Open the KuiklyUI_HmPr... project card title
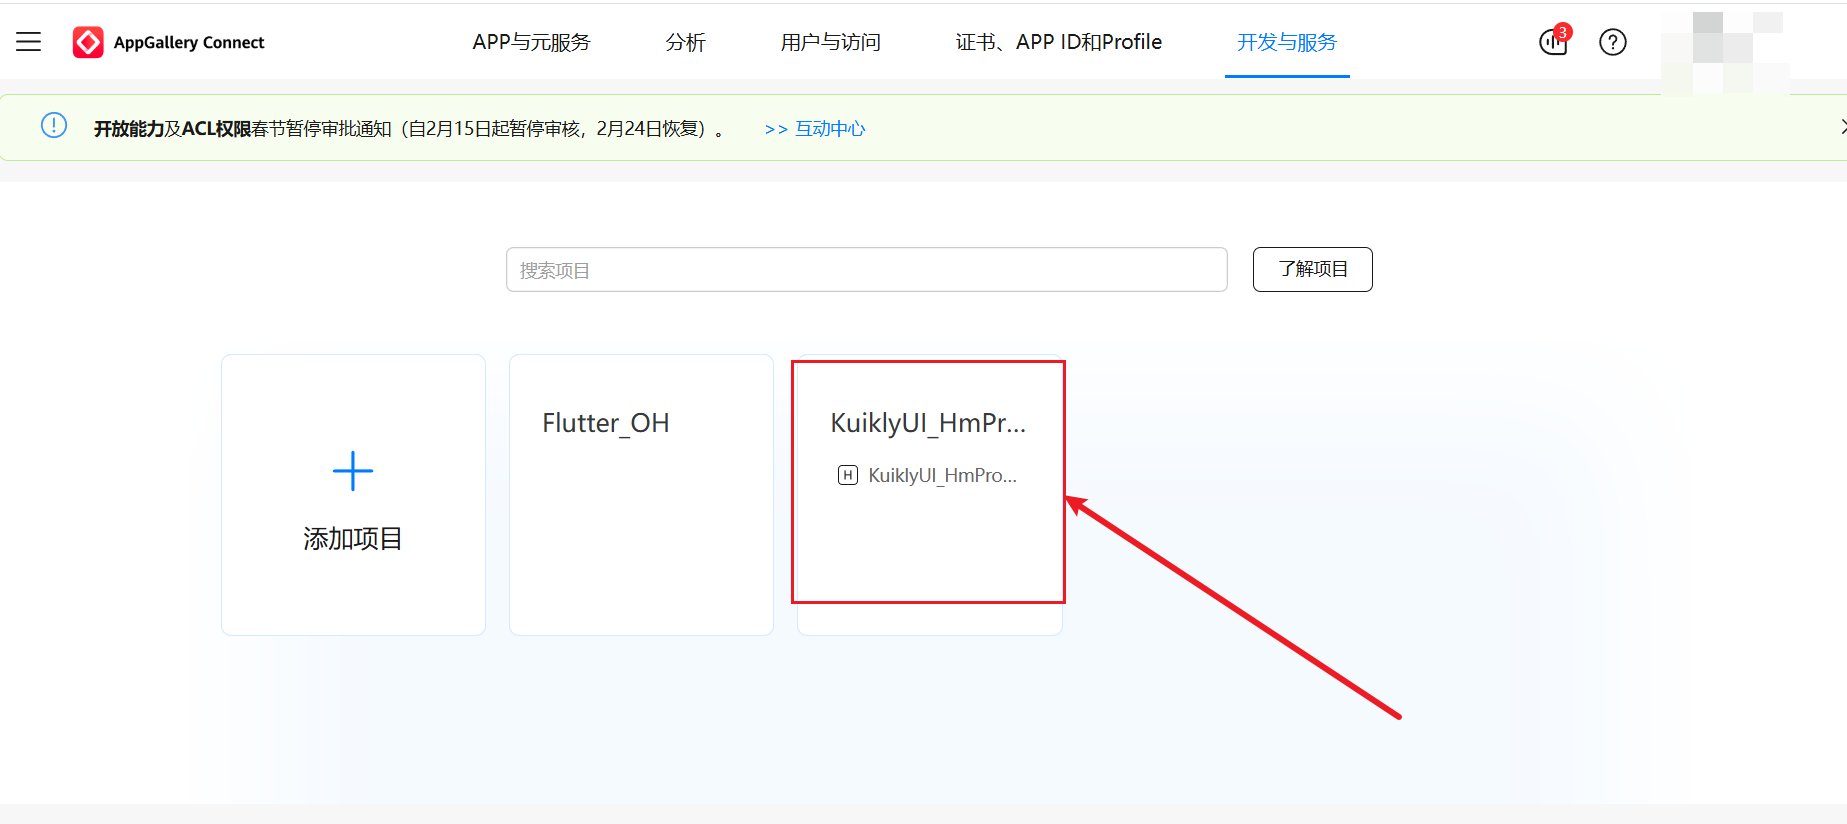The height and width of the screenshot is (824, 1847). click(x=928, y=423)
